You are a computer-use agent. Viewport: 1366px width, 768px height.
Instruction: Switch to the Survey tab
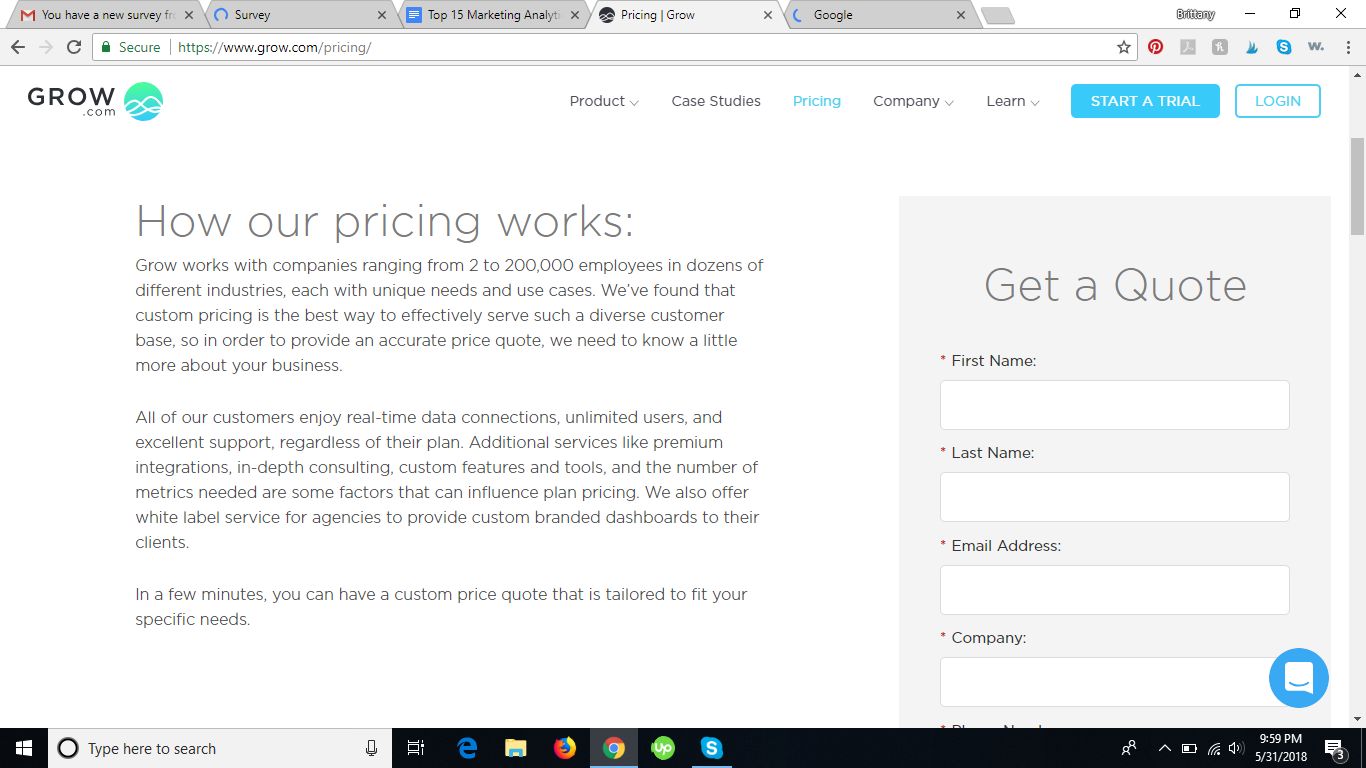[x=300, y=15]
